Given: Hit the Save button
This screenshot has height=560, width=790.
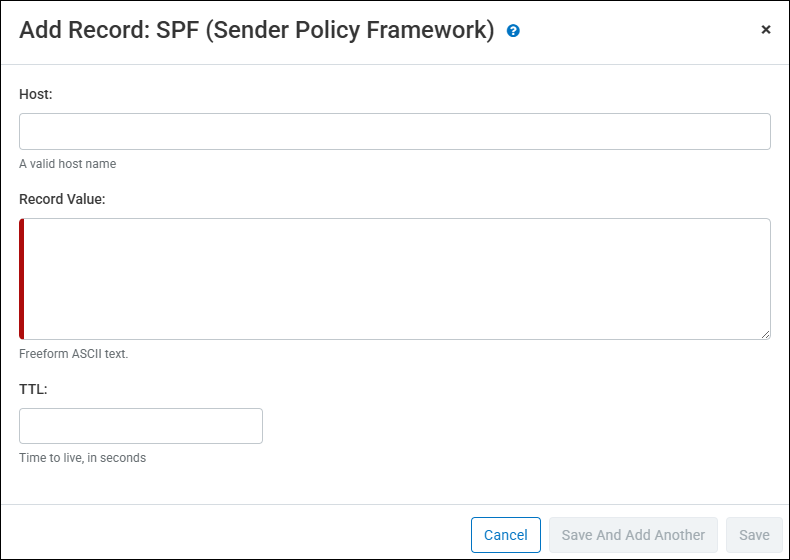Looking at the screenshot, I should coord(754,535).
